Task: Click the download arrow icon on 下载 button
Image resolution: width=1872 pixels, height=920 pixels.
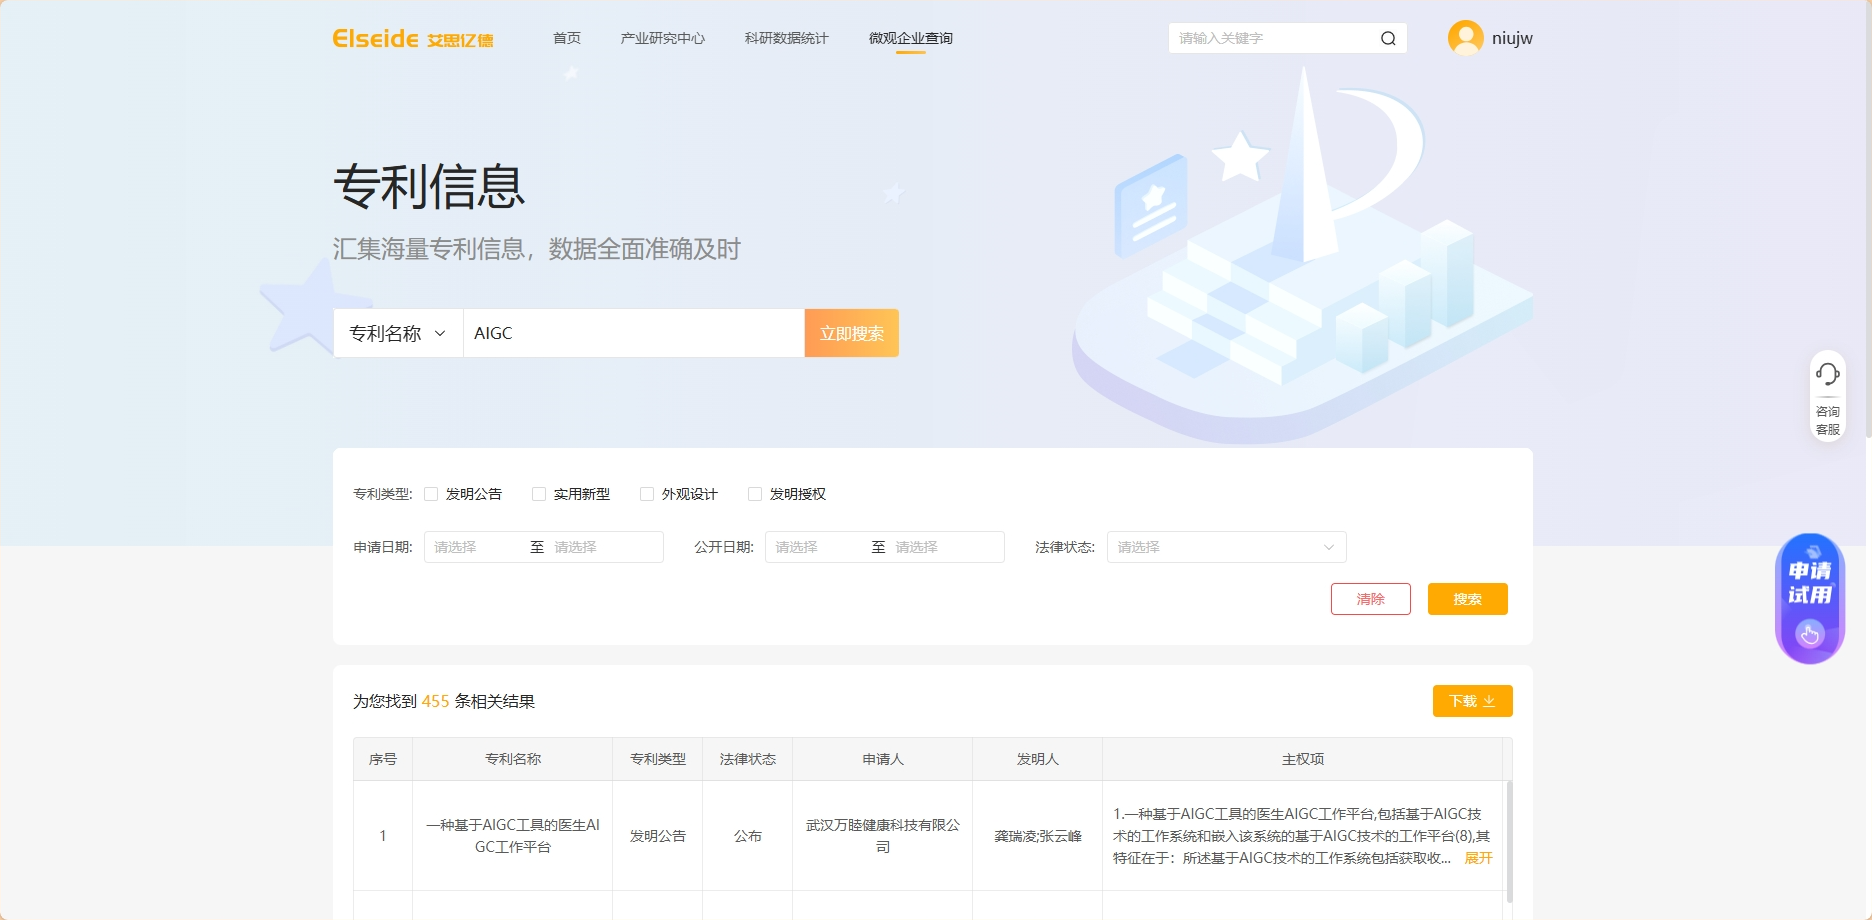Action: (x=1489, y=701)
